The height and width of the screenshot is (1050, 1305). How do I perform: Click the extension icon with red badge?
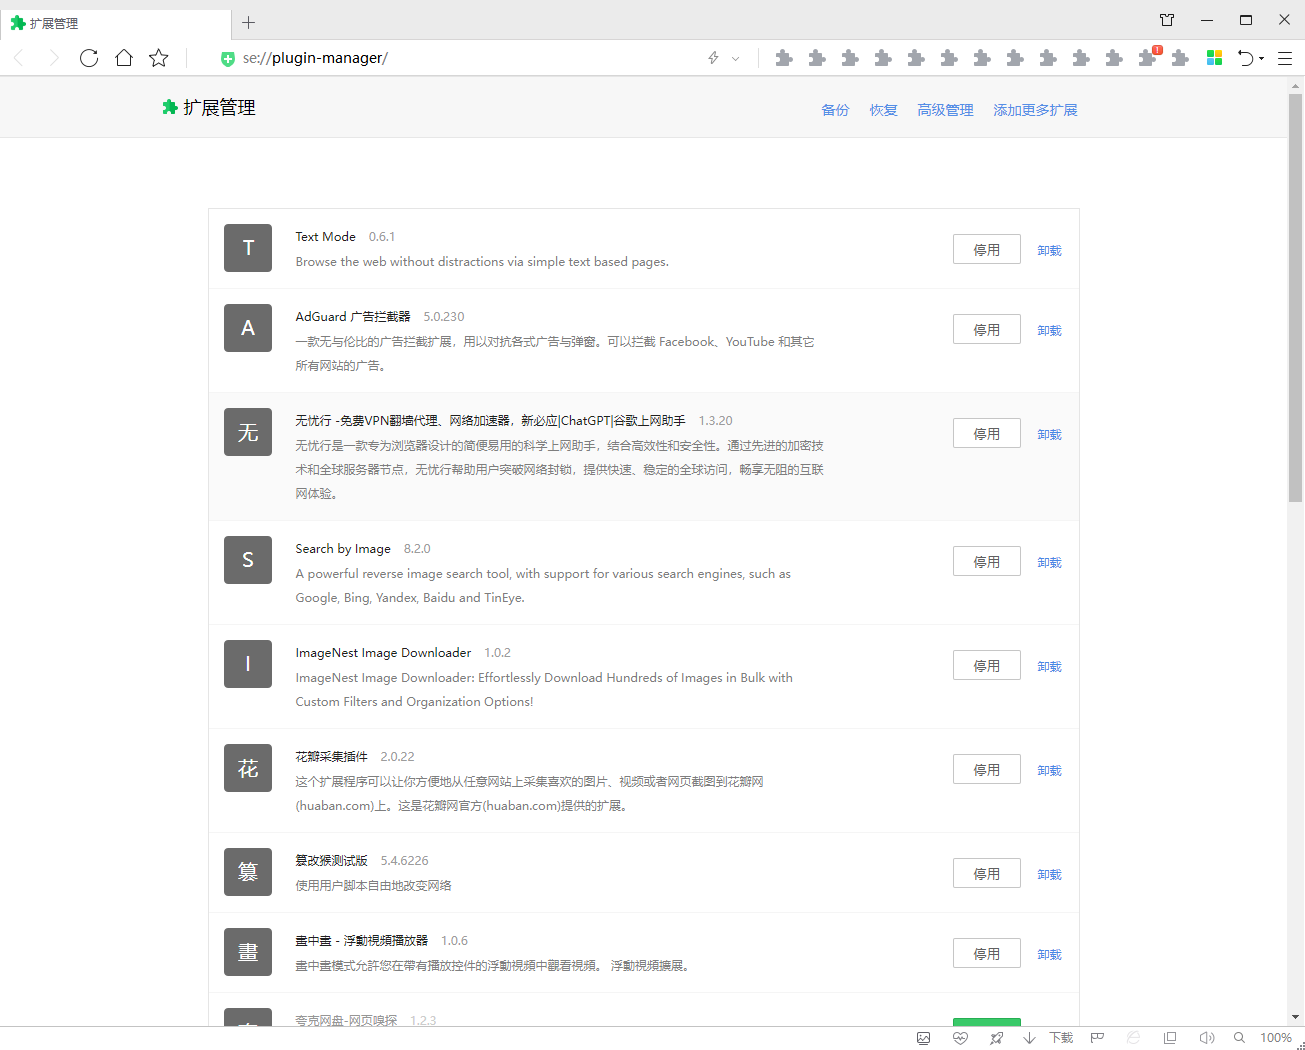coord(1147,58)
